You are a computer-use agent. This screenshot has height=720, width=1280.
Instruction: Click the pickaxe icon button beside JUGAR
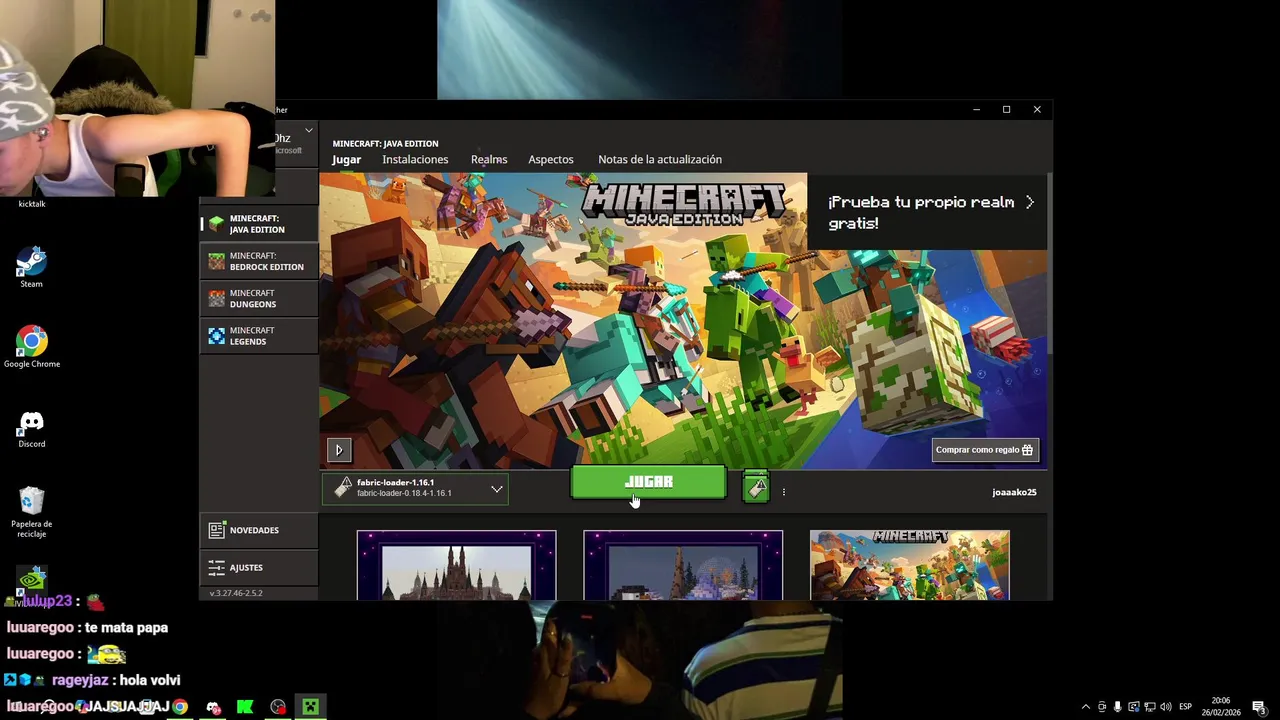[x=756, y=488]
